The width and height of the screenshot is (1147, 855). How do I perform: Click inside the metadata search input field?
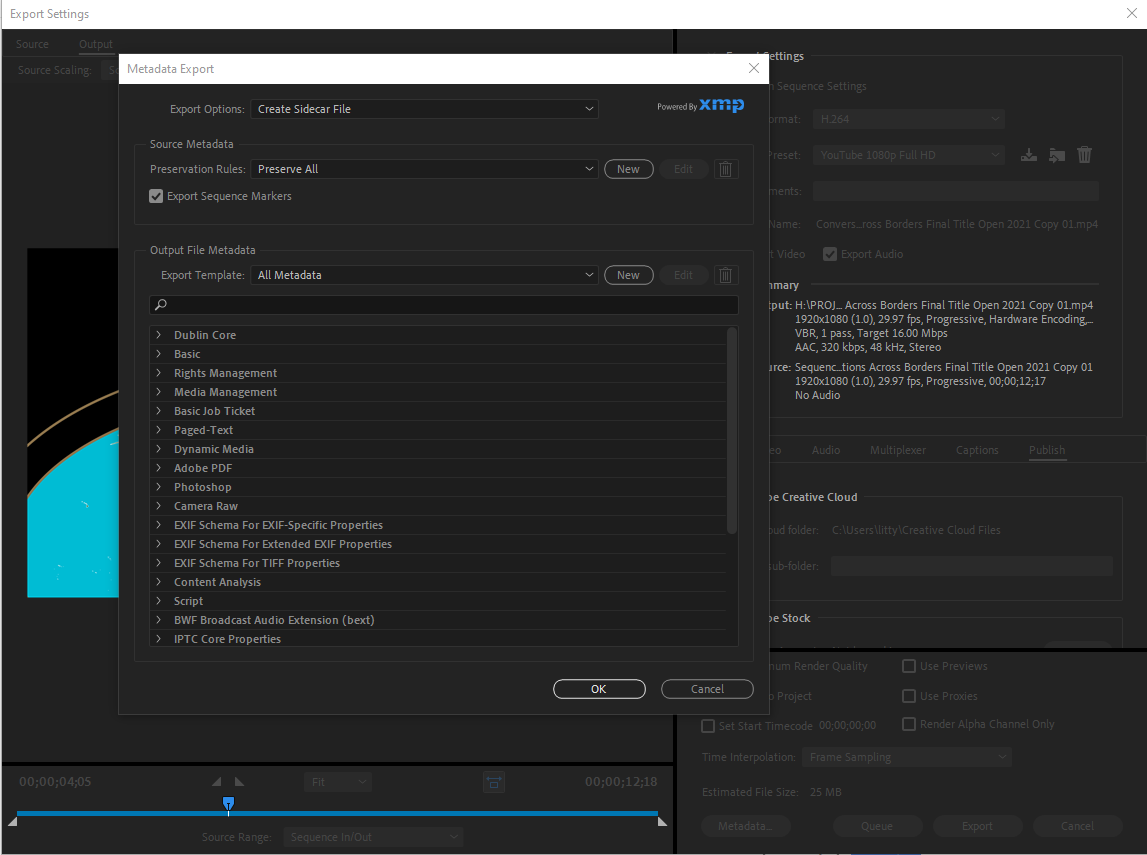400,303
